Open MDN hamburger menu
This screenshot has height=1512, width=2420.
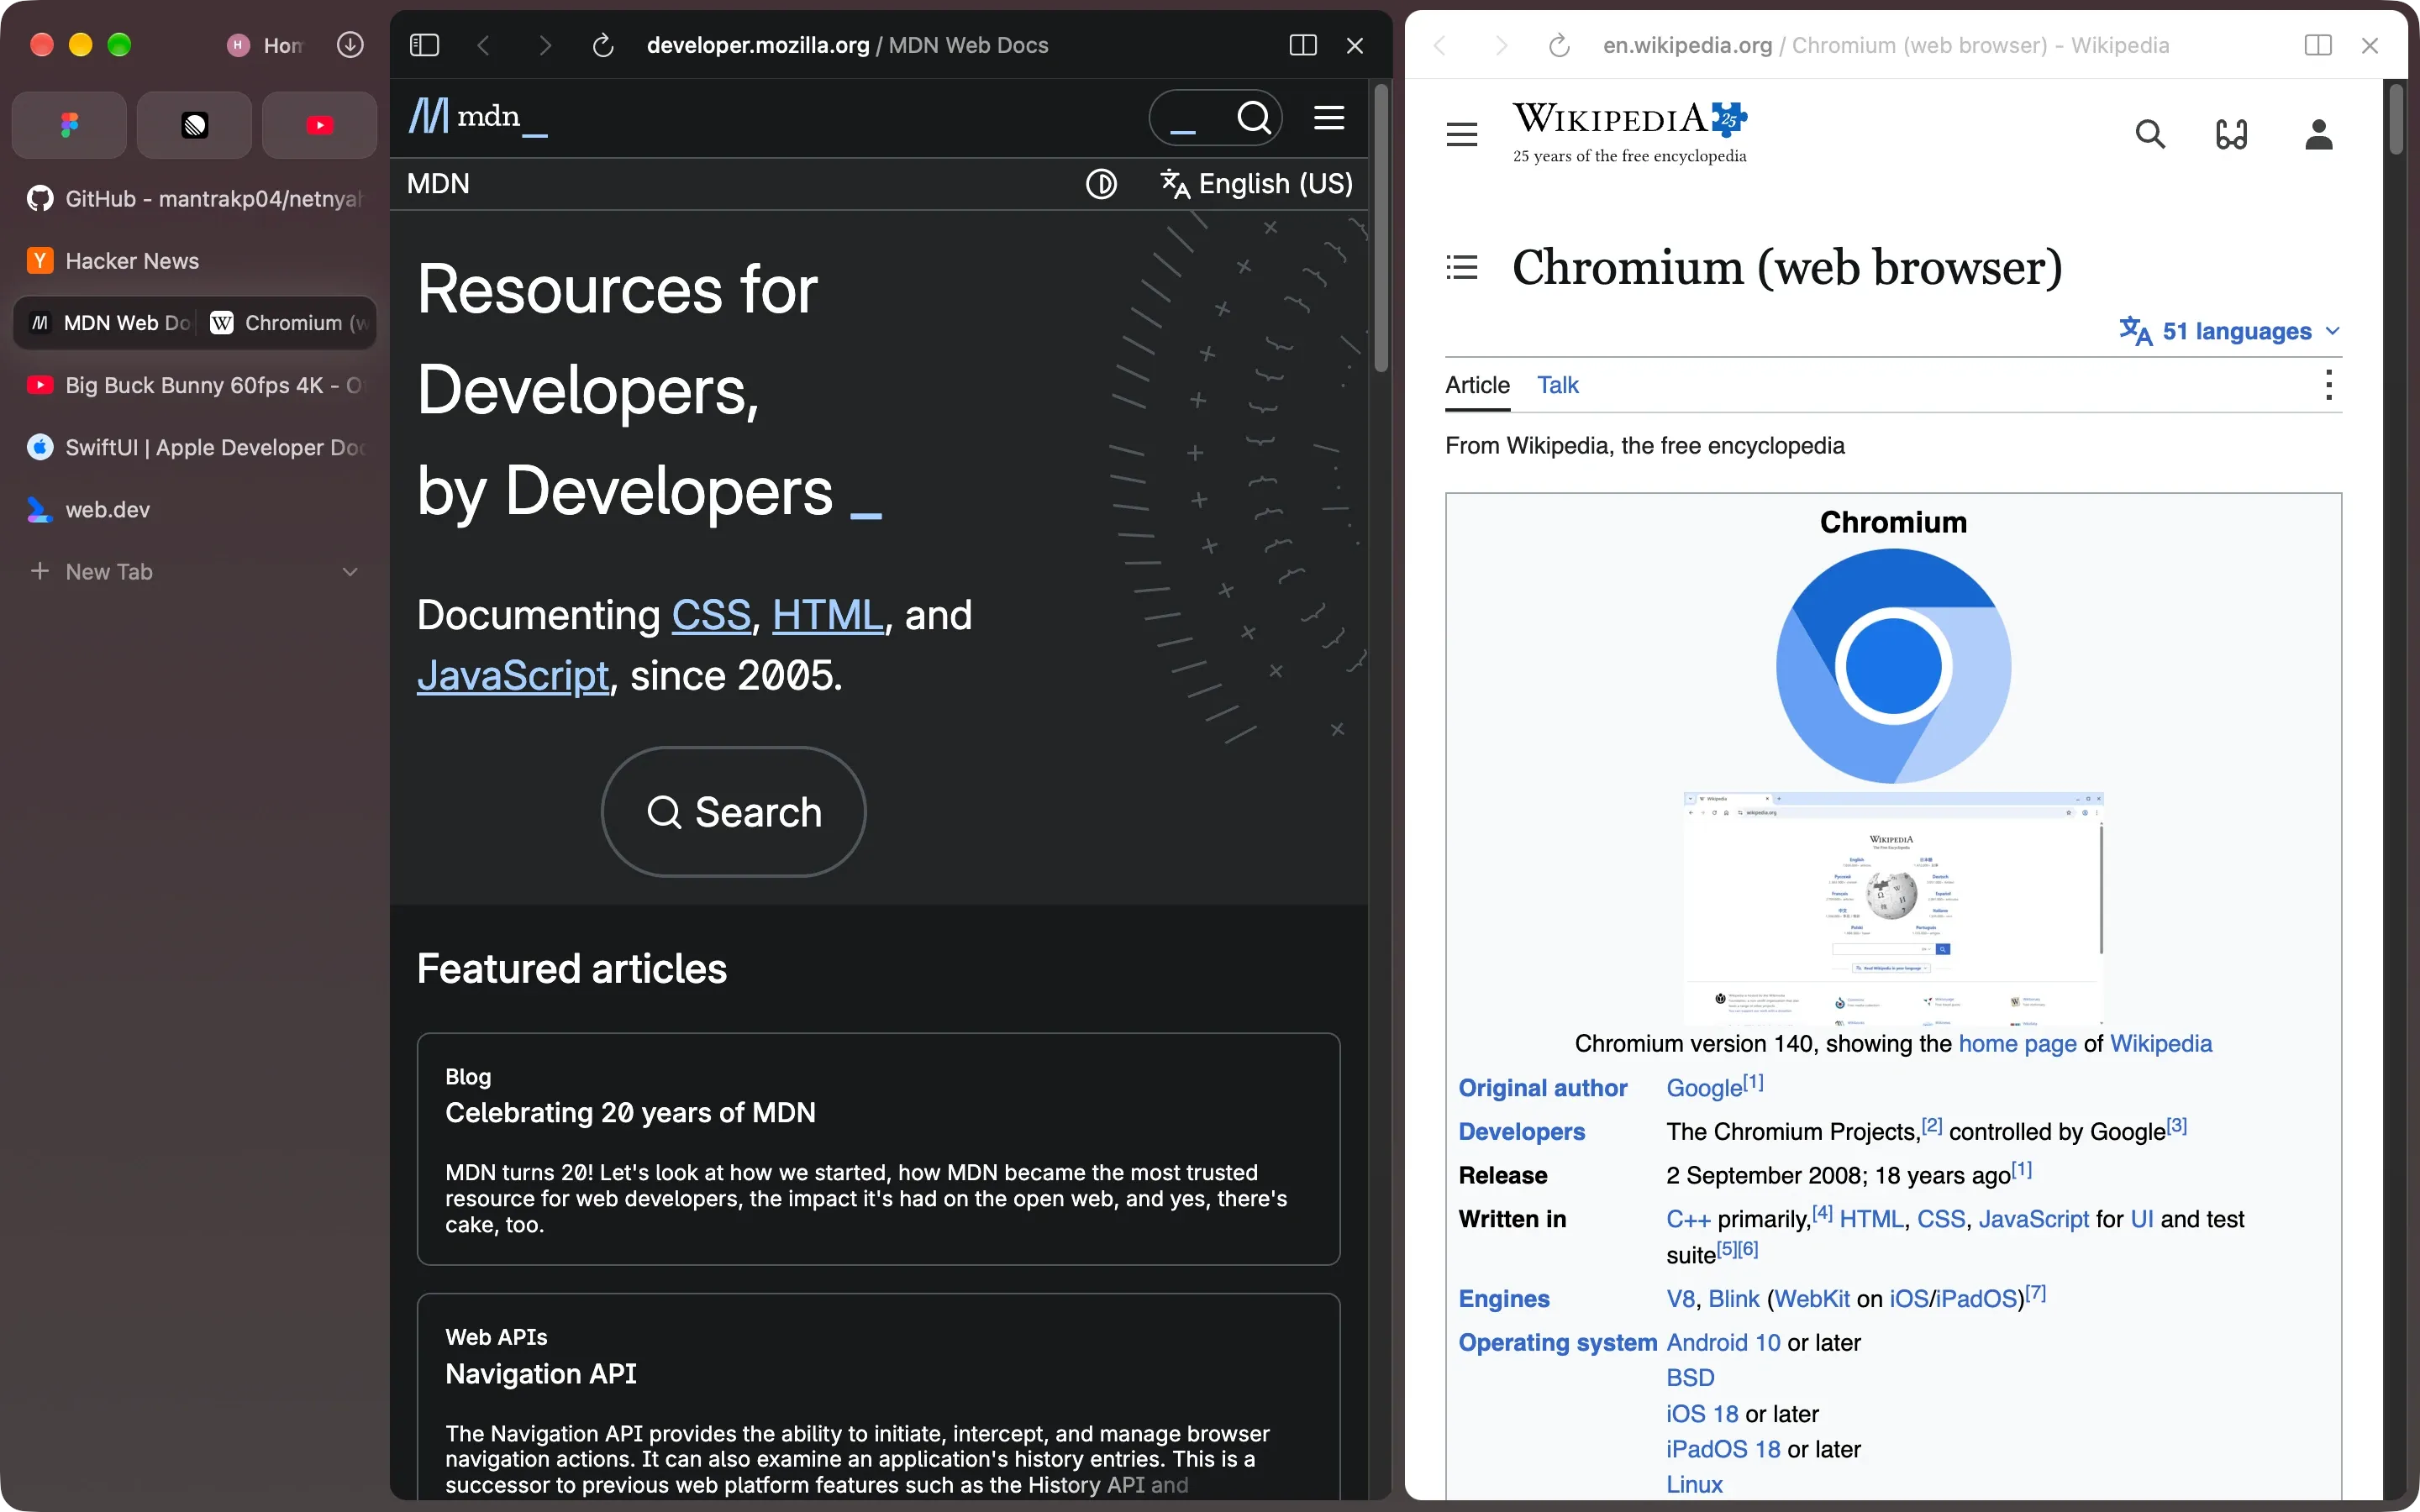[x=1329, y=118]
